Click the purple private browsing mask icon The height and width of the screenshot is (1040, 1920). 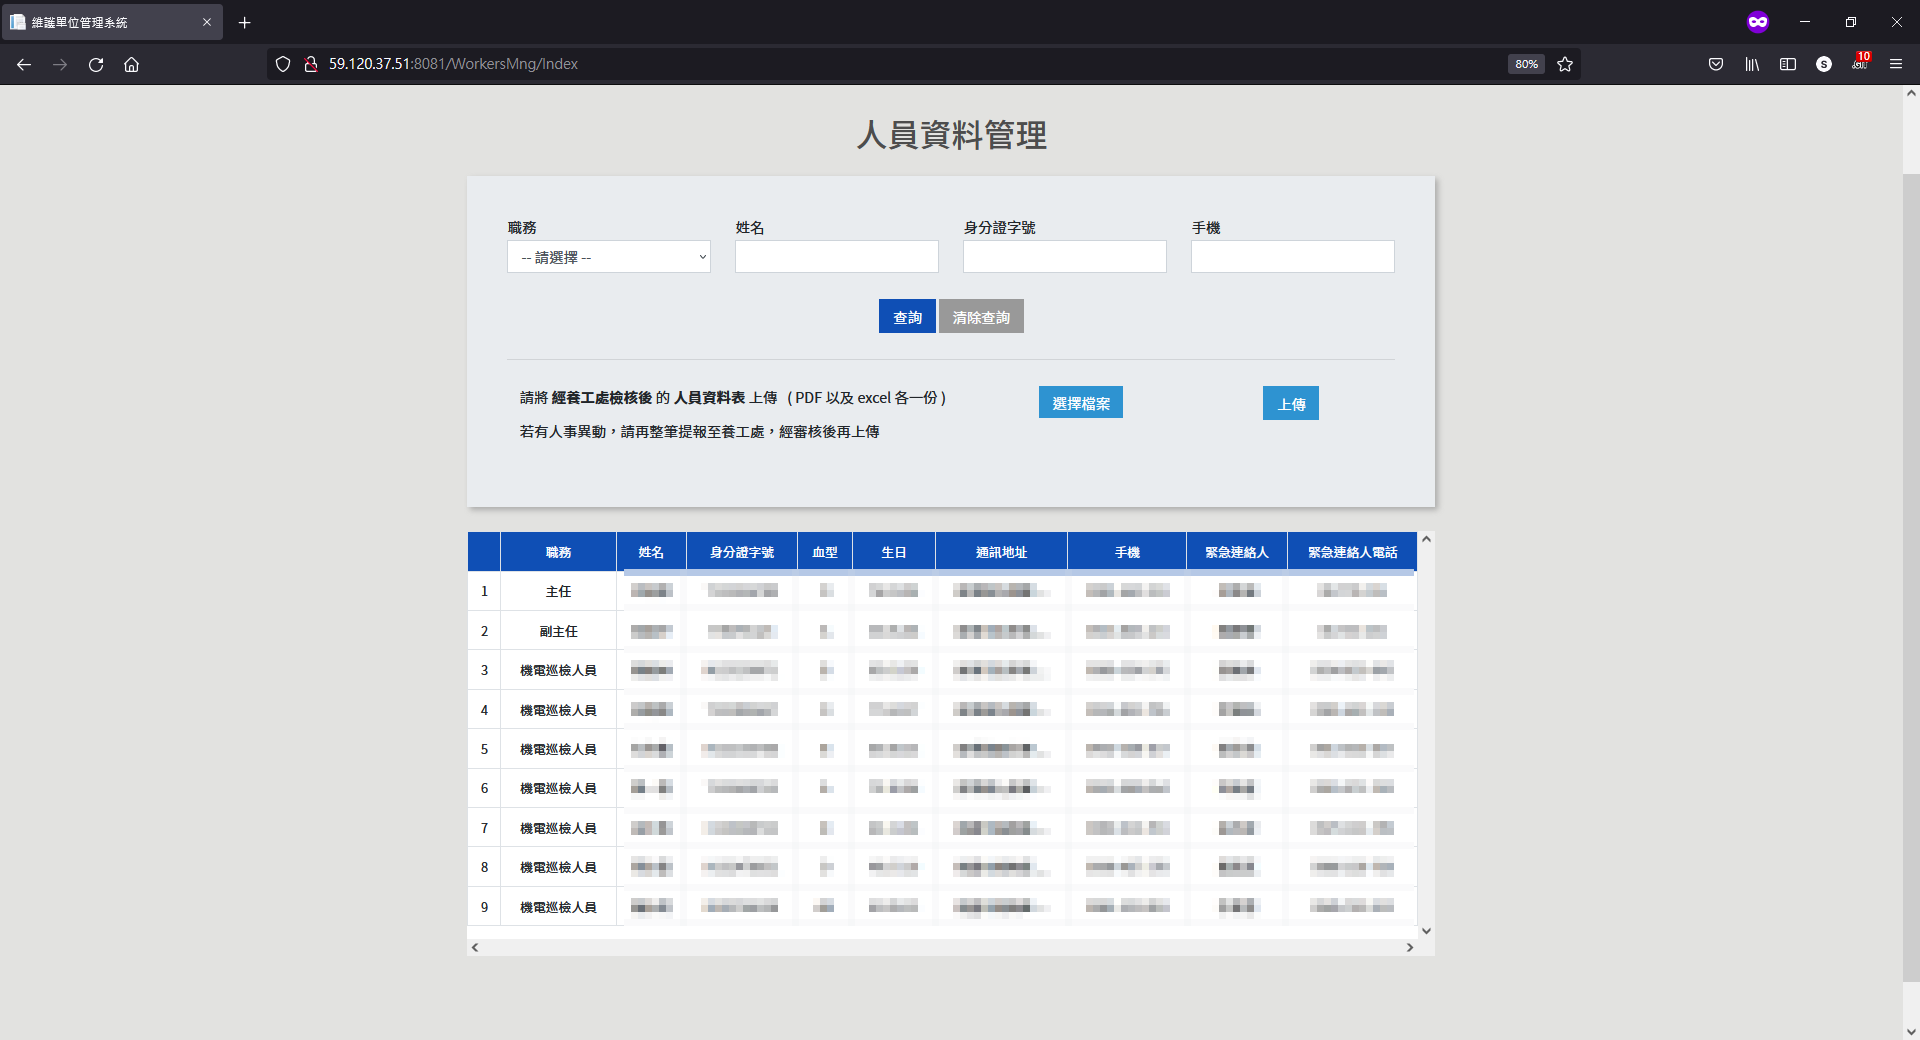coord(1758,22)
